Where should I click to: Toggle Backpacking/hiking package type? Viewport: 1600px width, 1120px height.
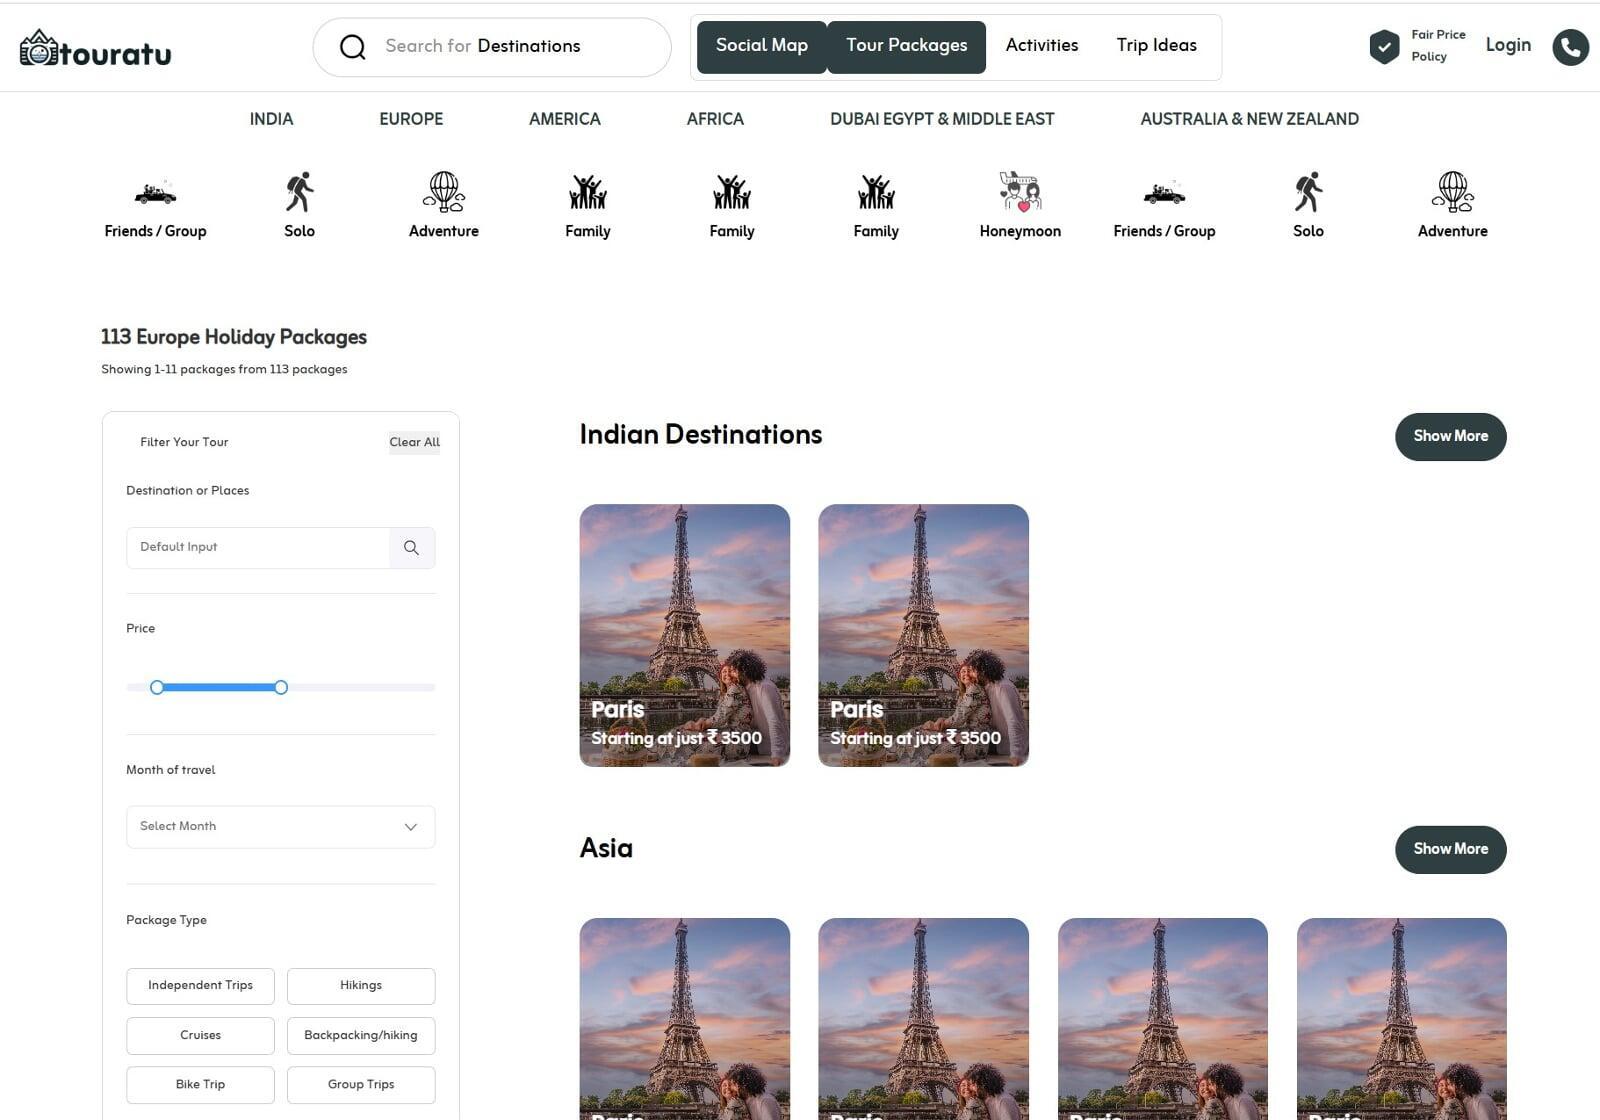click(361, 1036)
